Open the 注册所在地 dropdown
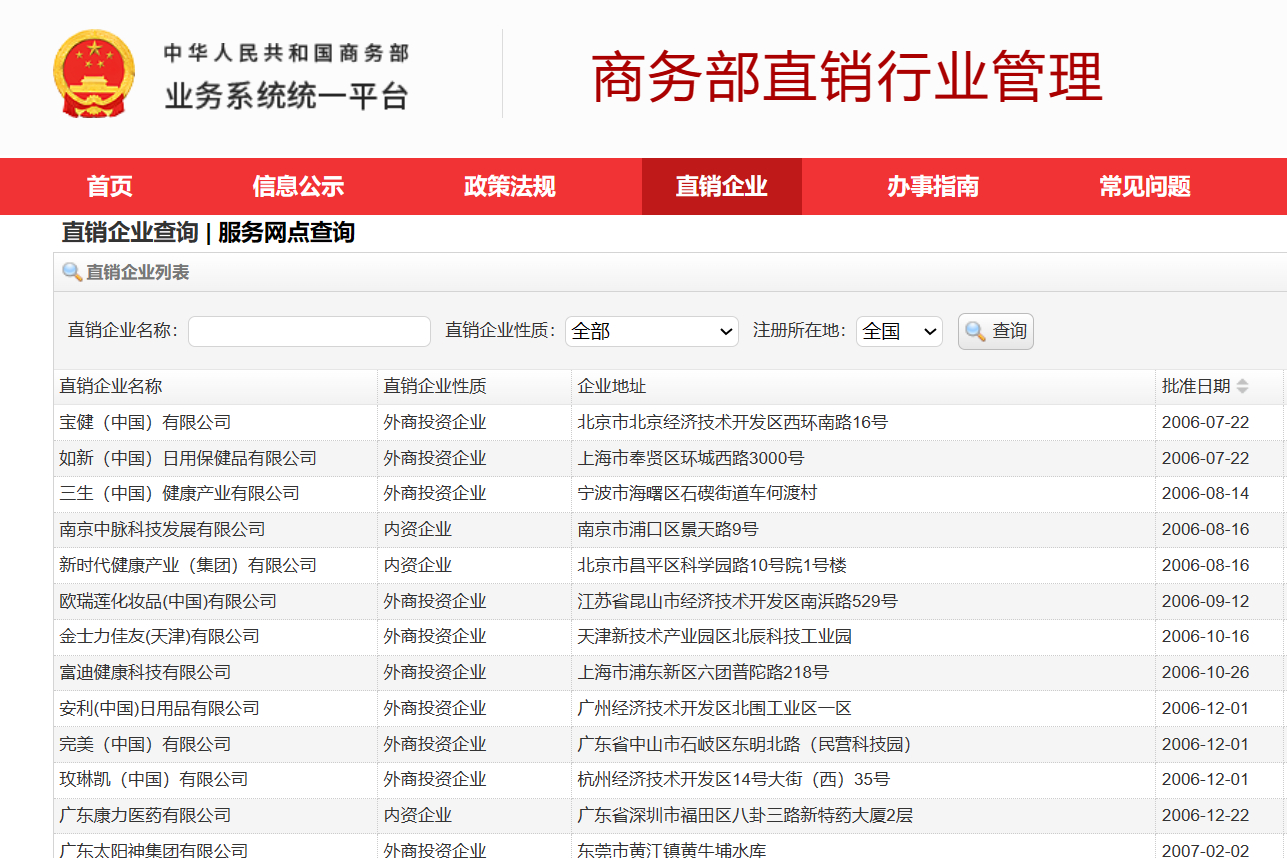1287x858 pixels. [x=899, y=331]
